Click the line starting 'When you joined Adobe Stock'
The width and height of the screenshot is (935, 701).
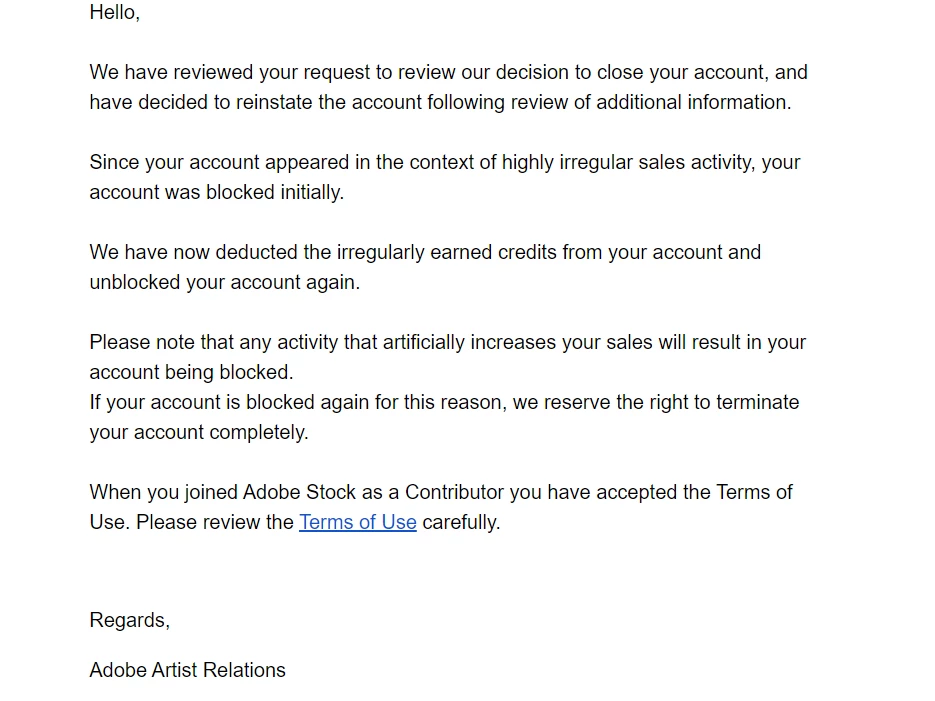[440, 492]
